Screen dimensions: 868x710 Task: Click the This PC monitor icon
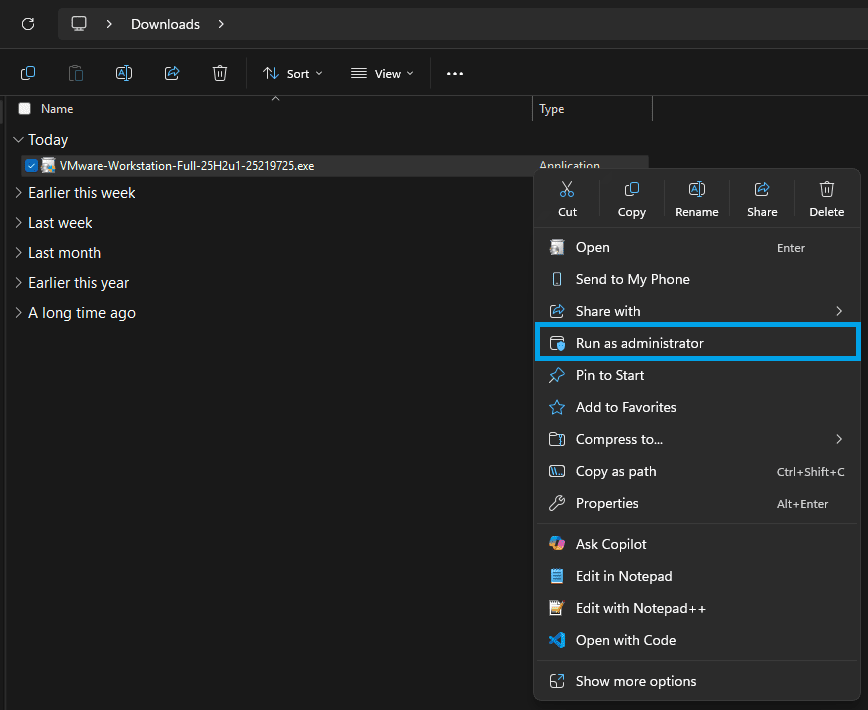tap(79, 24)
